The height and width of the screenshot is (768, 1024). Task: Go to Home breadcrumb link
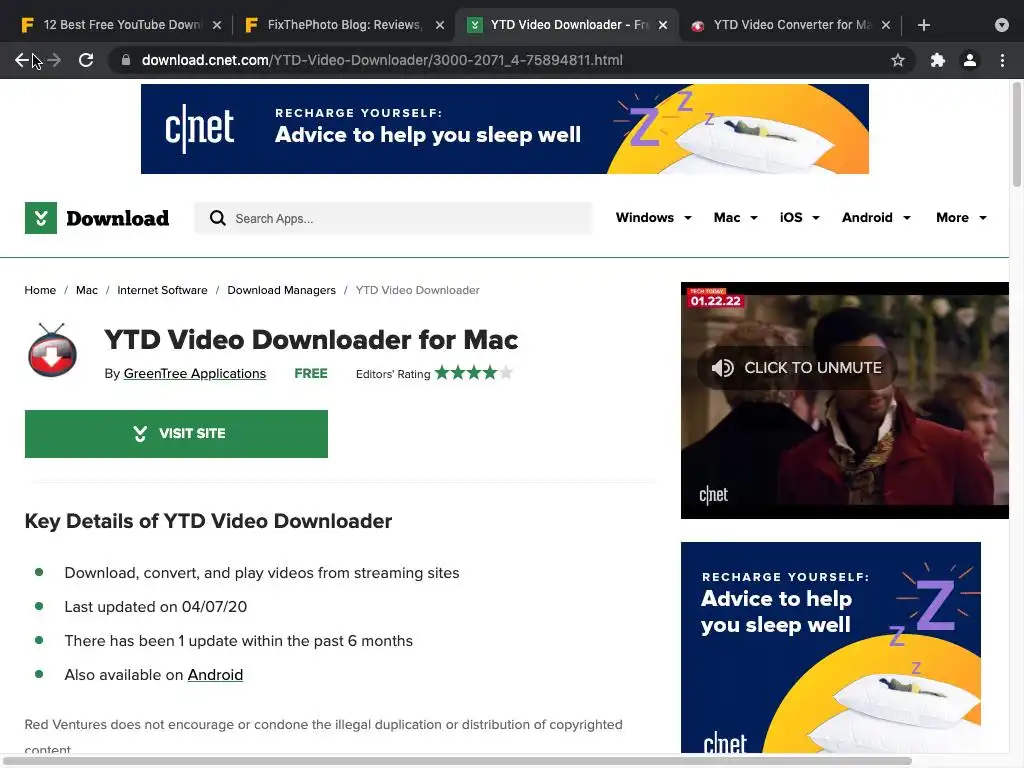click(40, 290)
